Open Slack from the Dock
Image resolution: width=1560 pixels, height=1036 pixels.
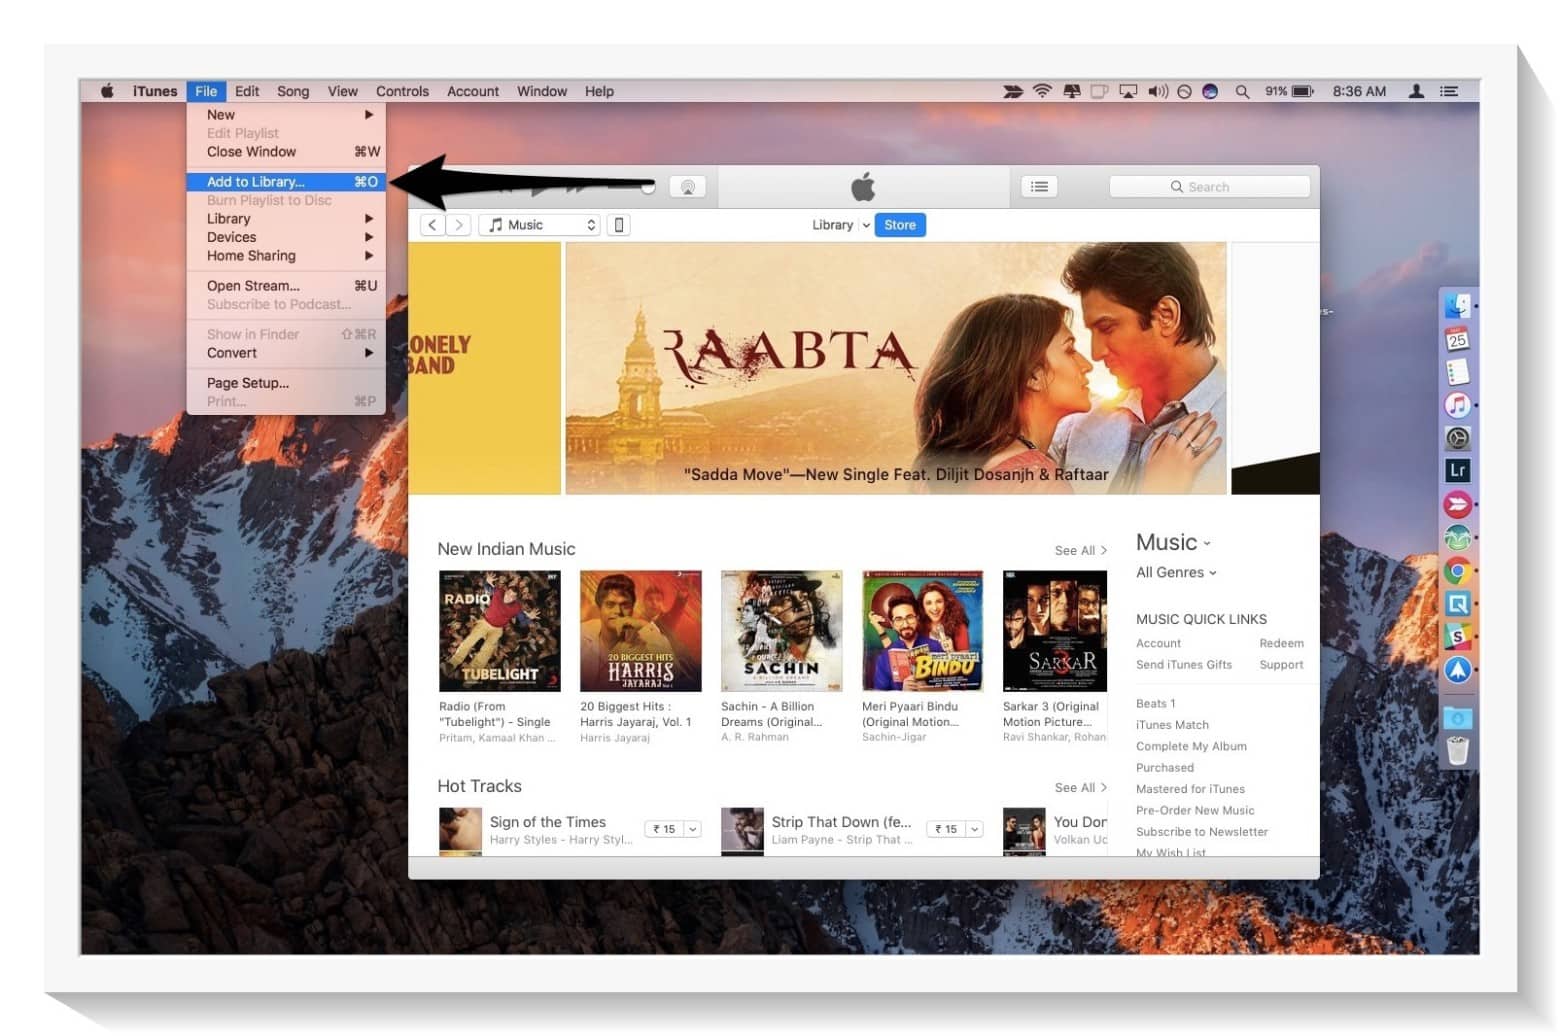(1458, 637)
